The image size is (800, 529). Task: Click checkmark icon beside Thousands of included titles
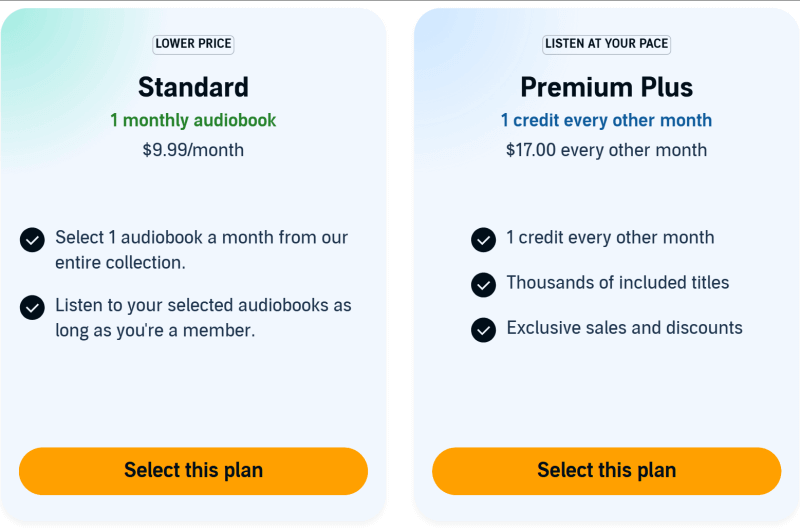click(483, 284)
